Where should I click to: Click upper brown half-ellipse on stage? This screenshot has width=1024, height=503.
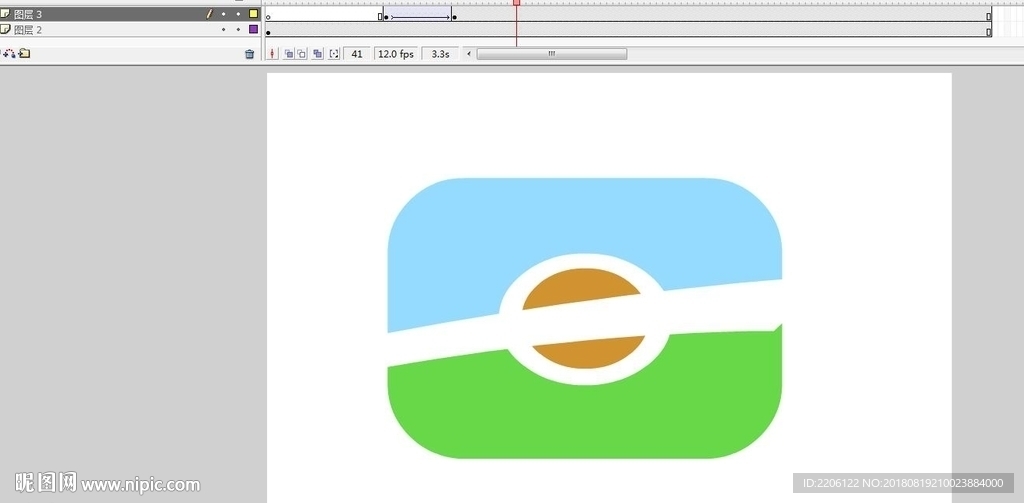pos(580,286)
